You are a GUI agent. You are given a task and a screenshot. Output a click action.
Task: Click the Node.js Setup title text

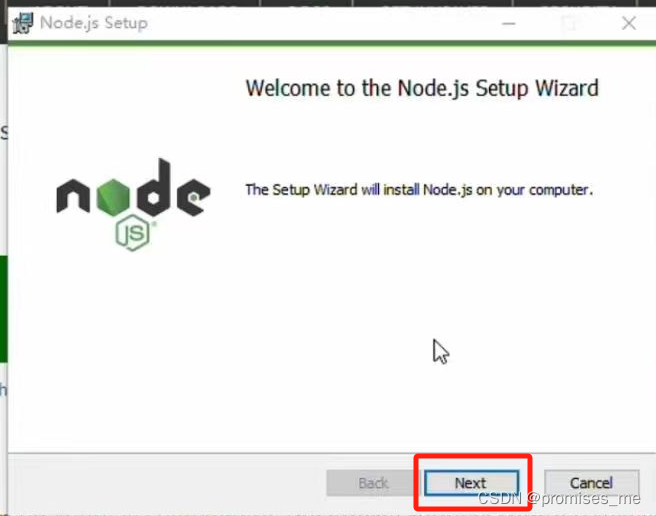click(94, 23)
